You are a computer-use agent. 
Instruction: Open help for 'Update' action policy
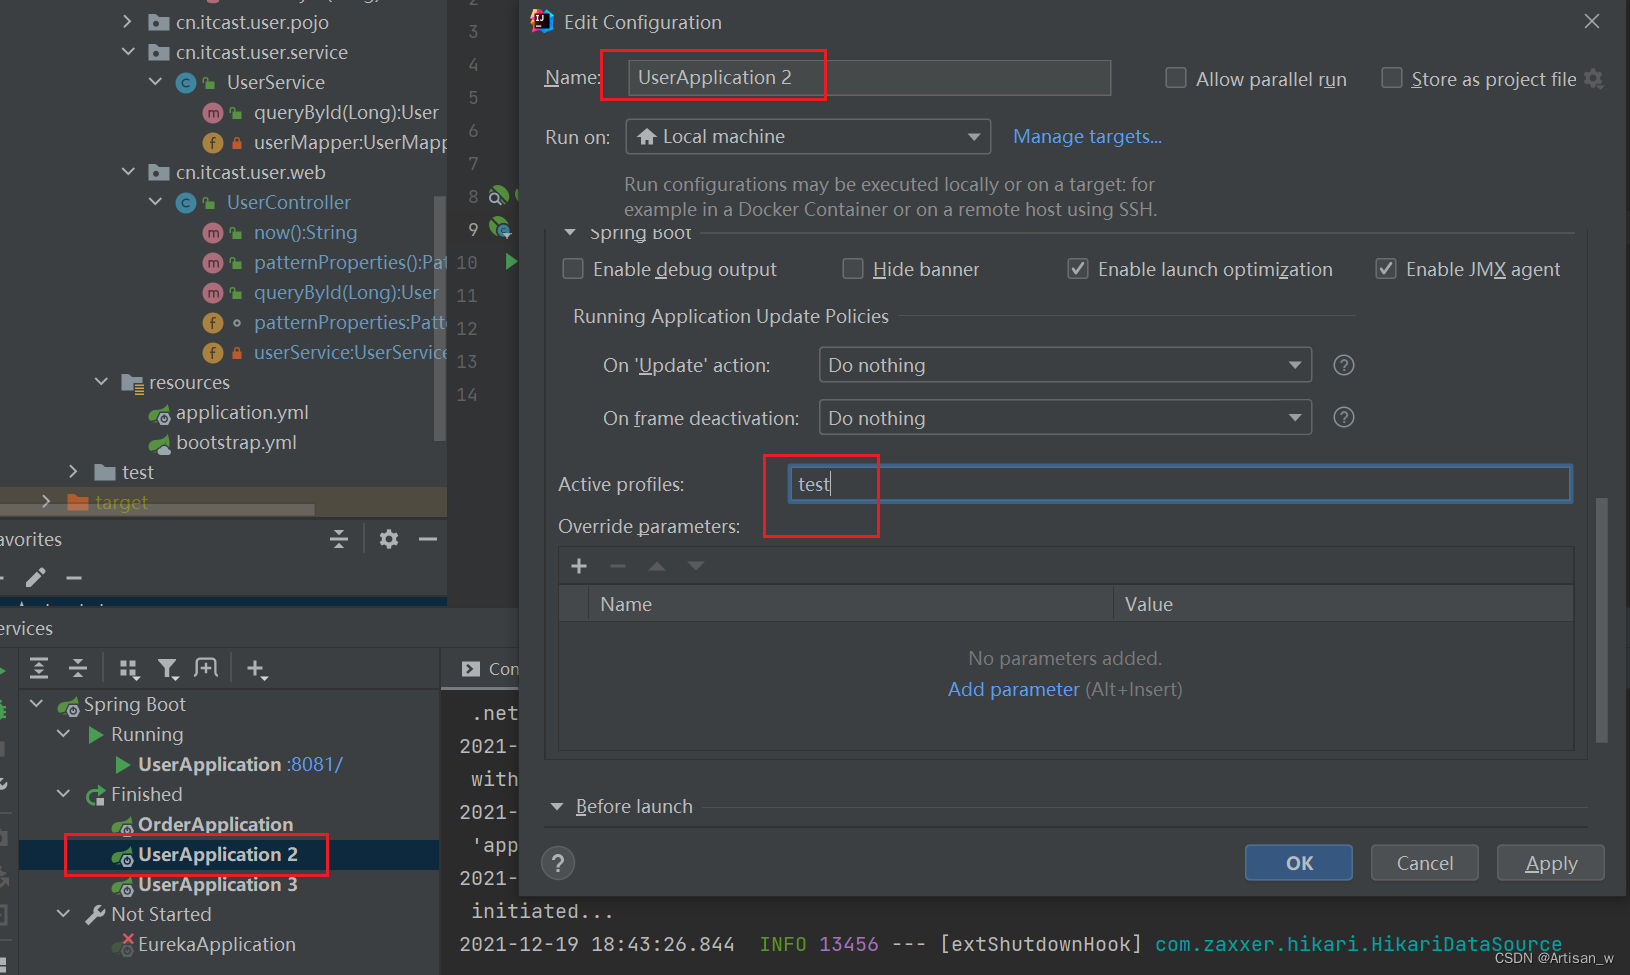[1344, 365]
